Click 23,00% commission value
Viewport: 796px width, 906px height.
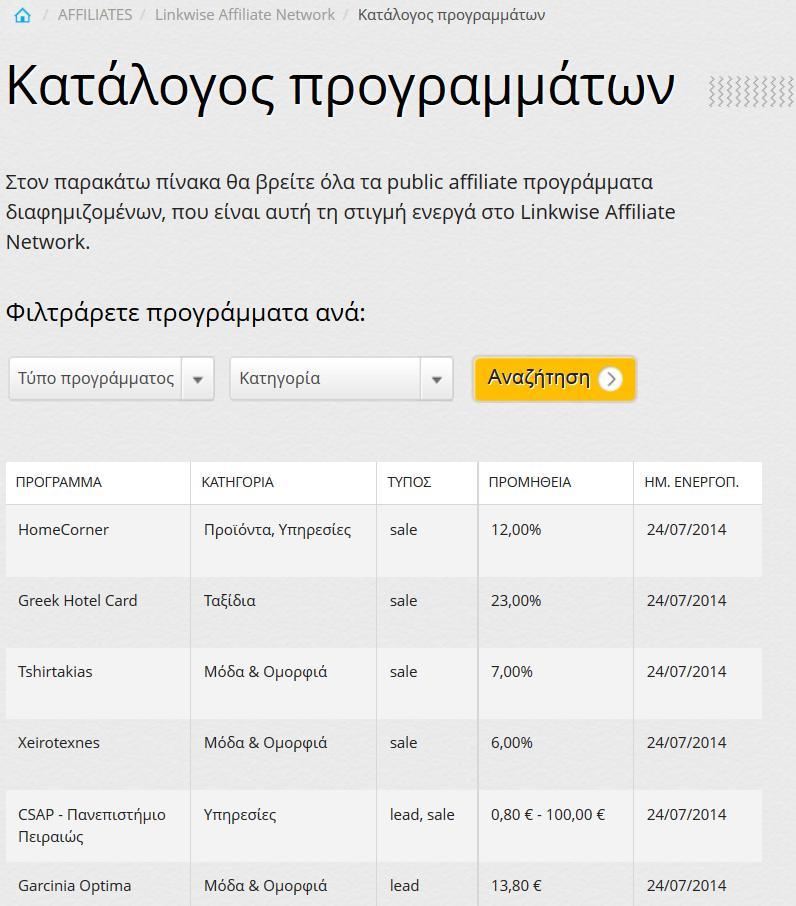[x=516, y=601]
